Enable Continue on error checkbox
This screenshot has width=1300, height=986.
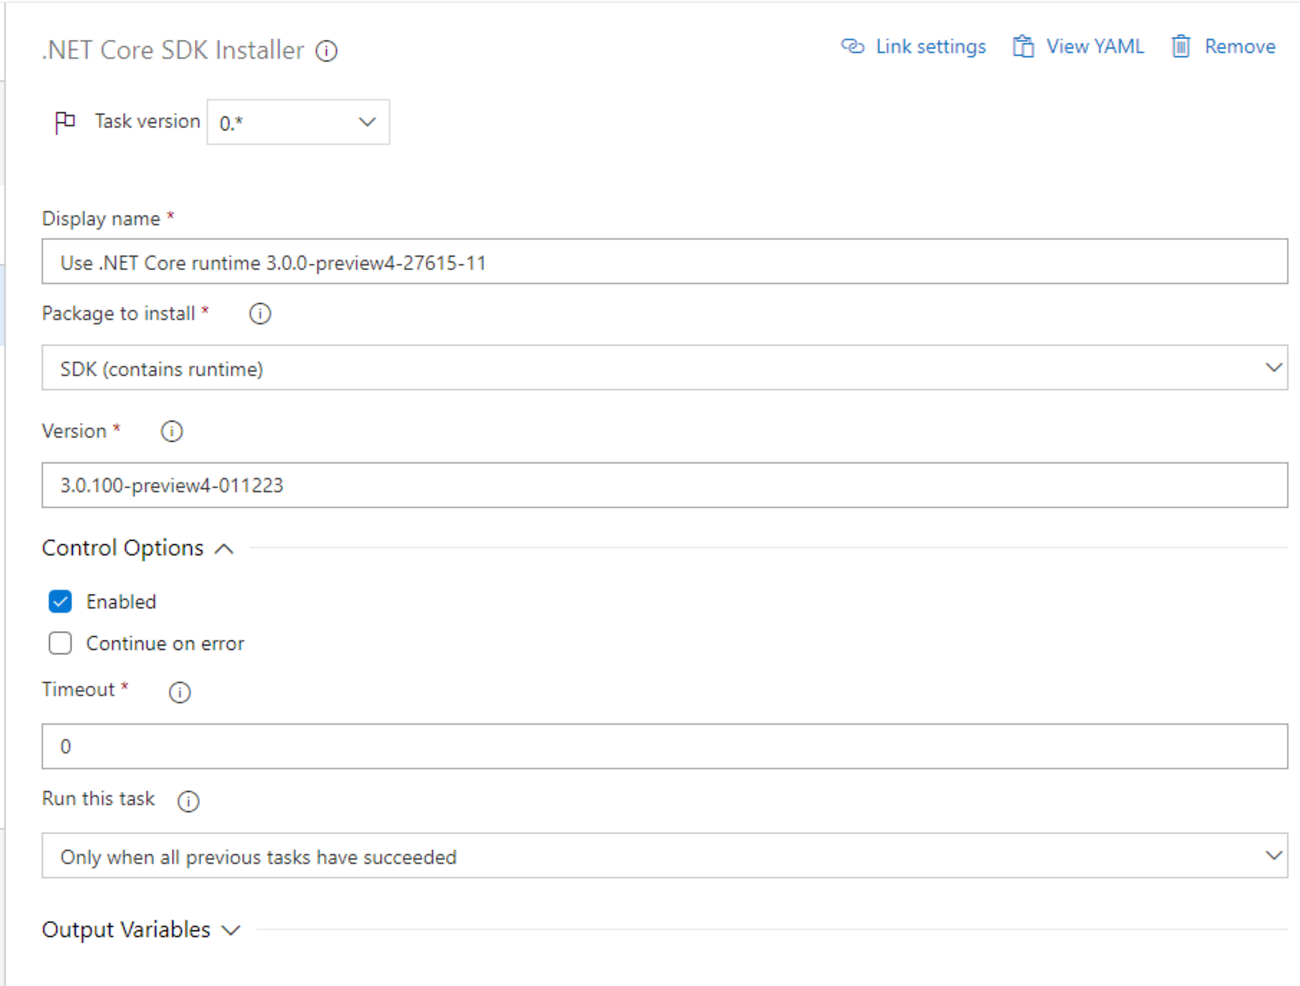click(61, 644)
